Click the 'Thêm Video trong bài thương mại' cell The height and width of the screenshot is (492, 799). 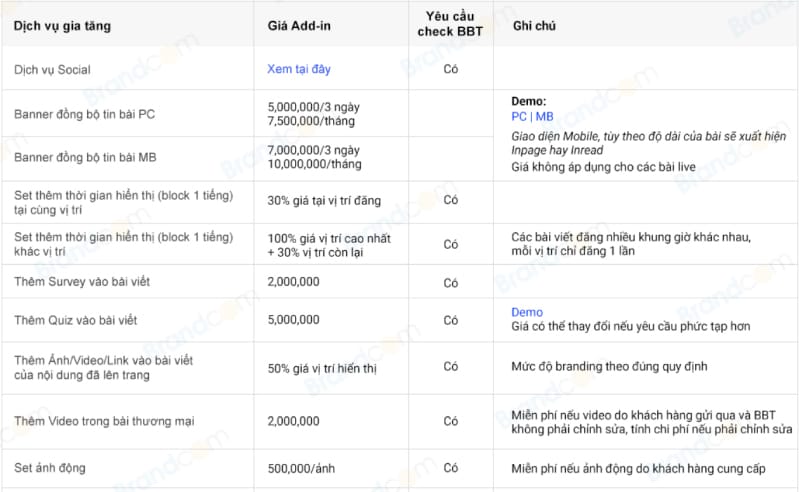click(98, 422)
